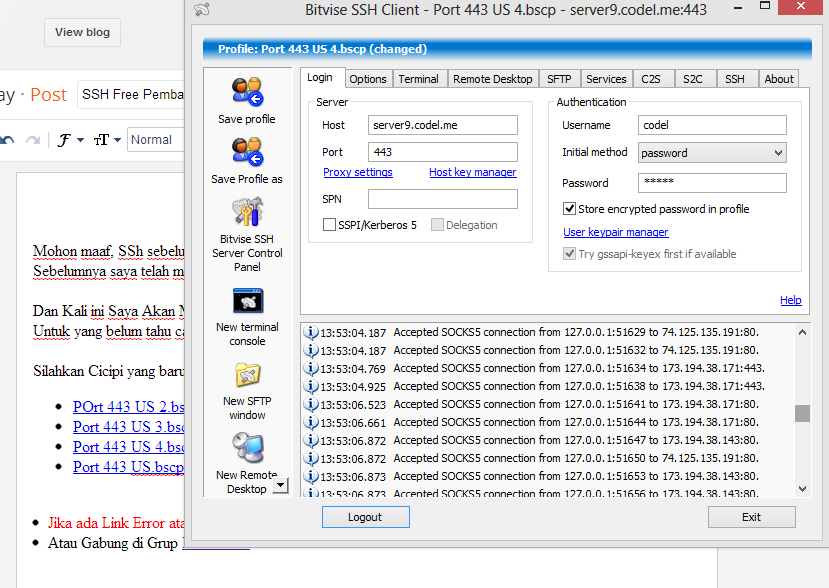Click the Post breadcrumb in blog editor
Image resolution: width=829 pixels, height=588 pixels.
point(48,95)
